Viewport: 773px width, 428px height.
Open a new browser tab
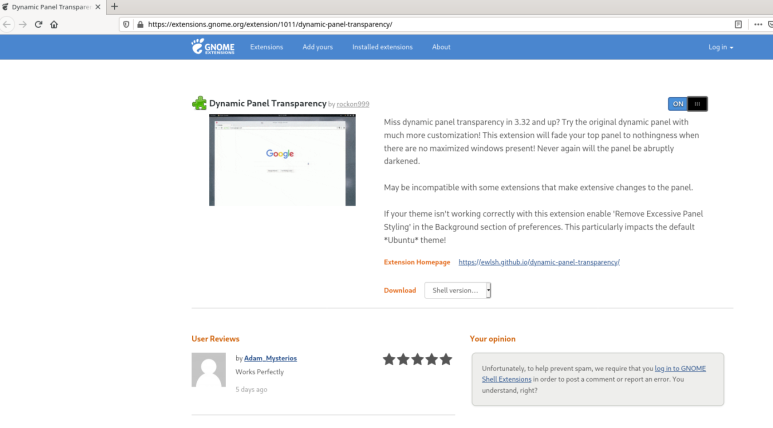[114, 6]
